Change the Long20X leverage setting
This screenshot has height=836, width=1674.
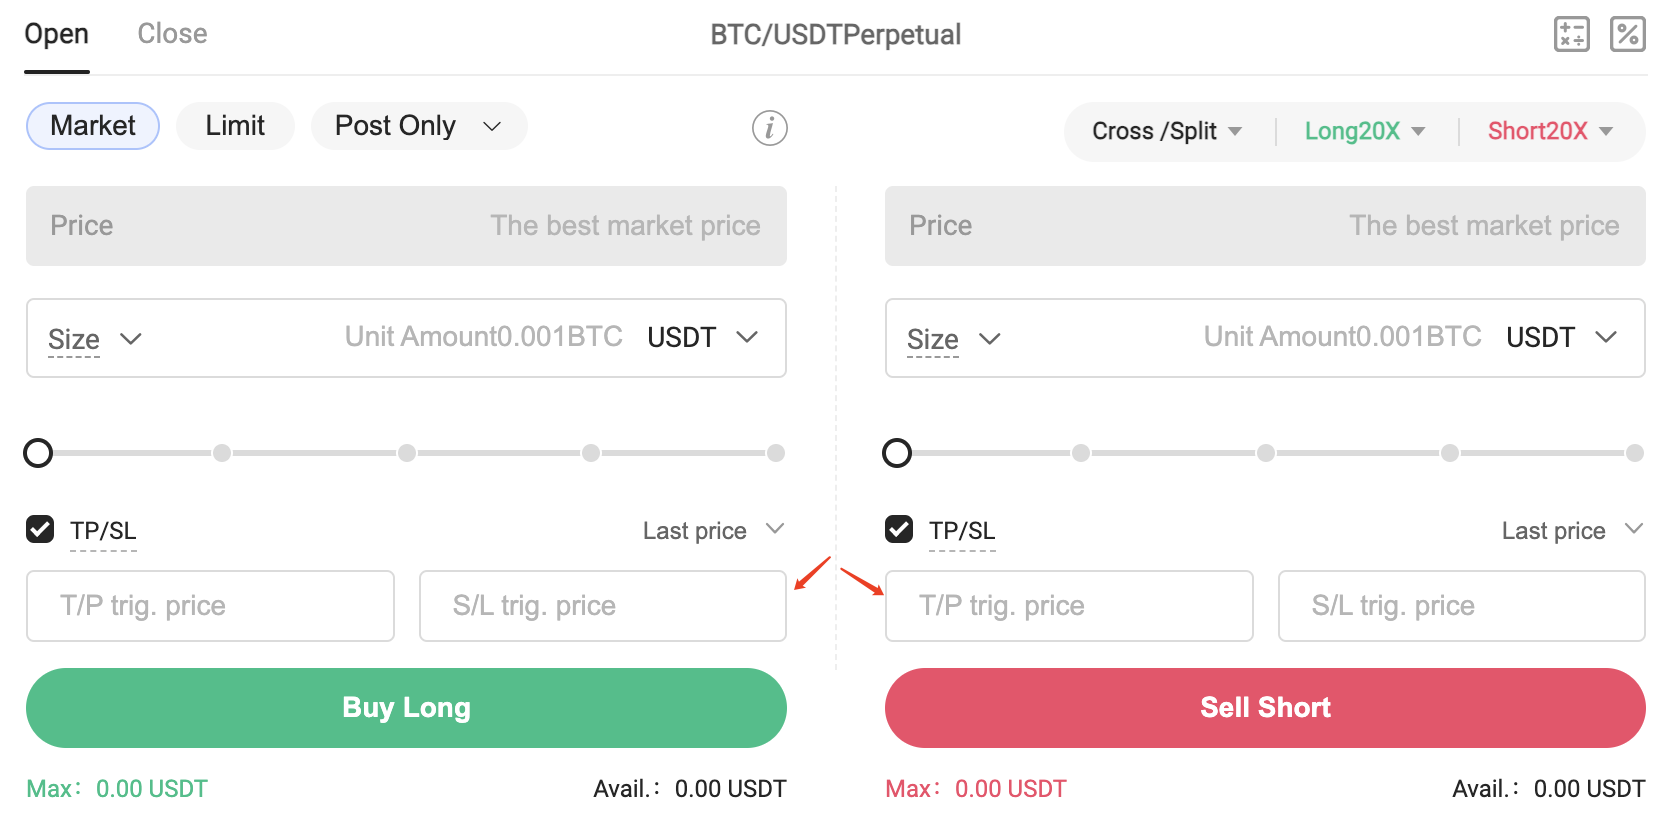click(1365, 131)
